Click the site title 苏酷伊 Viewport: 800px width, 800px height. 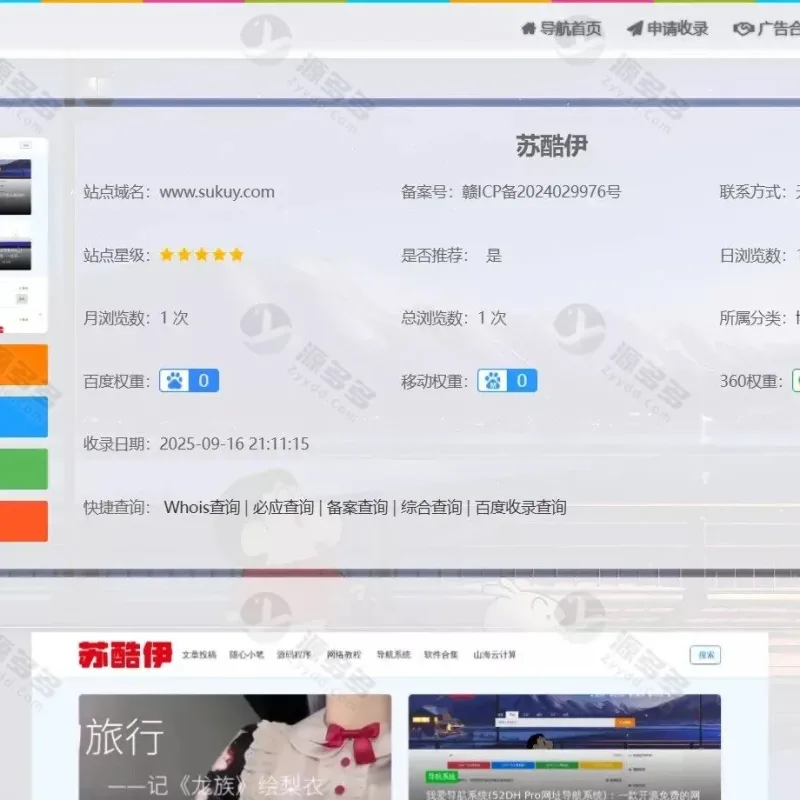pos(552,146)
